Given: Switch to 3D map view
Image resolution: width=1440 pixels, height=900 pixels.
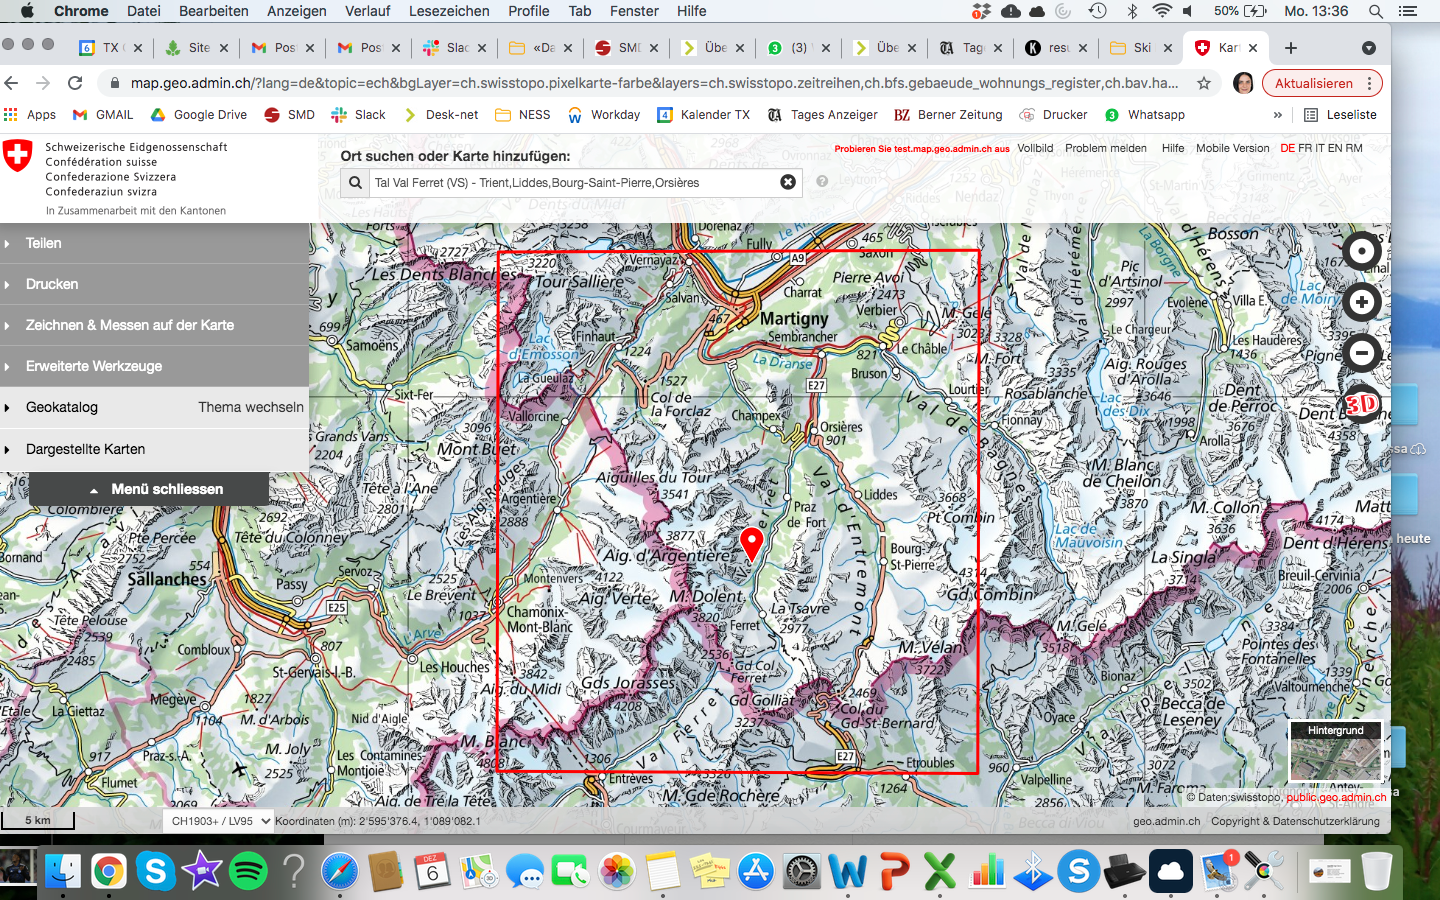Looking at the screenshot, I should (1361, 404).
